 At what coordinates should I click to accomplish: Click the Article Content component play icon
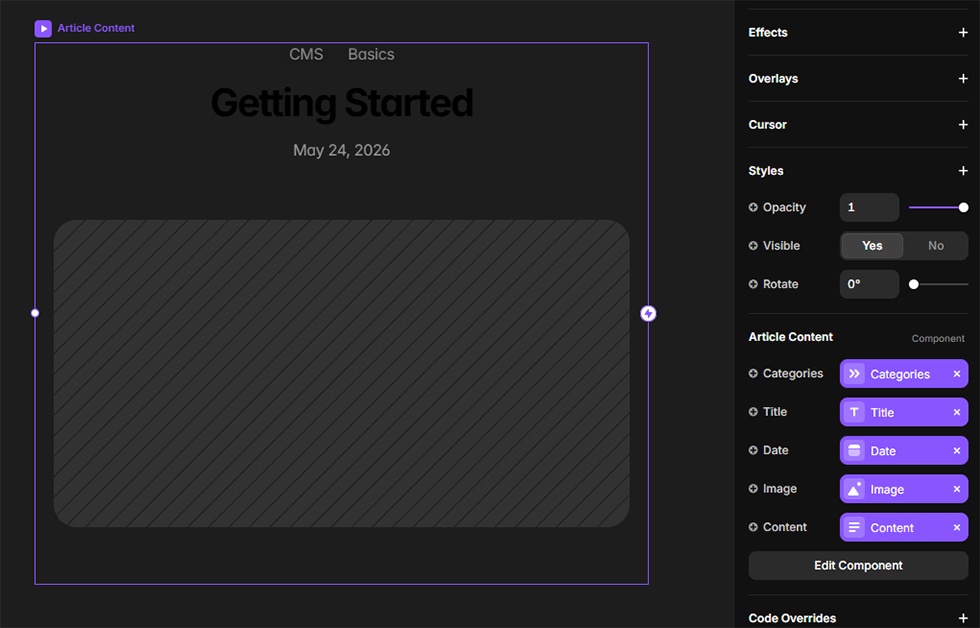(x=43, y=28)
